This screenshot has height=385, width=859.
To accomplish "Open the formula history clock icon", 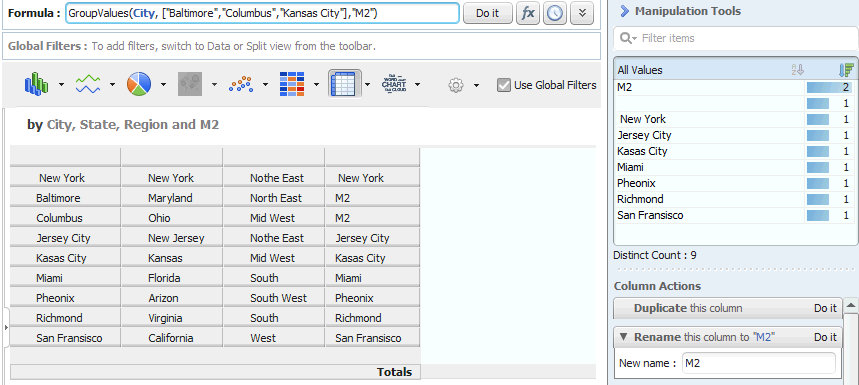I will pos(555,13).
